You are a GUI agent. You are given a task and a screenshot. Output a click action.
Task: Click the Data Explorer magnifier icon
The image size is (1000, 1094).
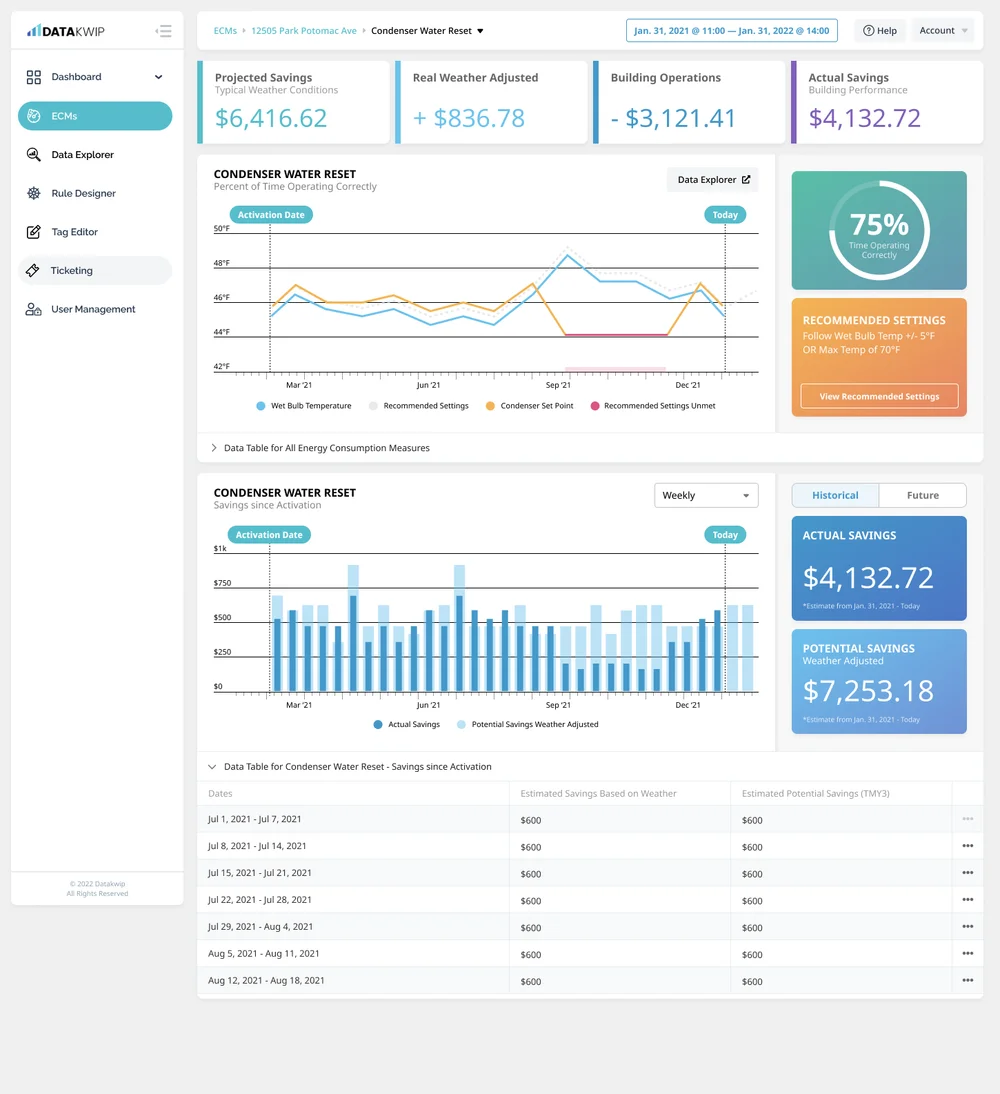(x=33, y=154)
